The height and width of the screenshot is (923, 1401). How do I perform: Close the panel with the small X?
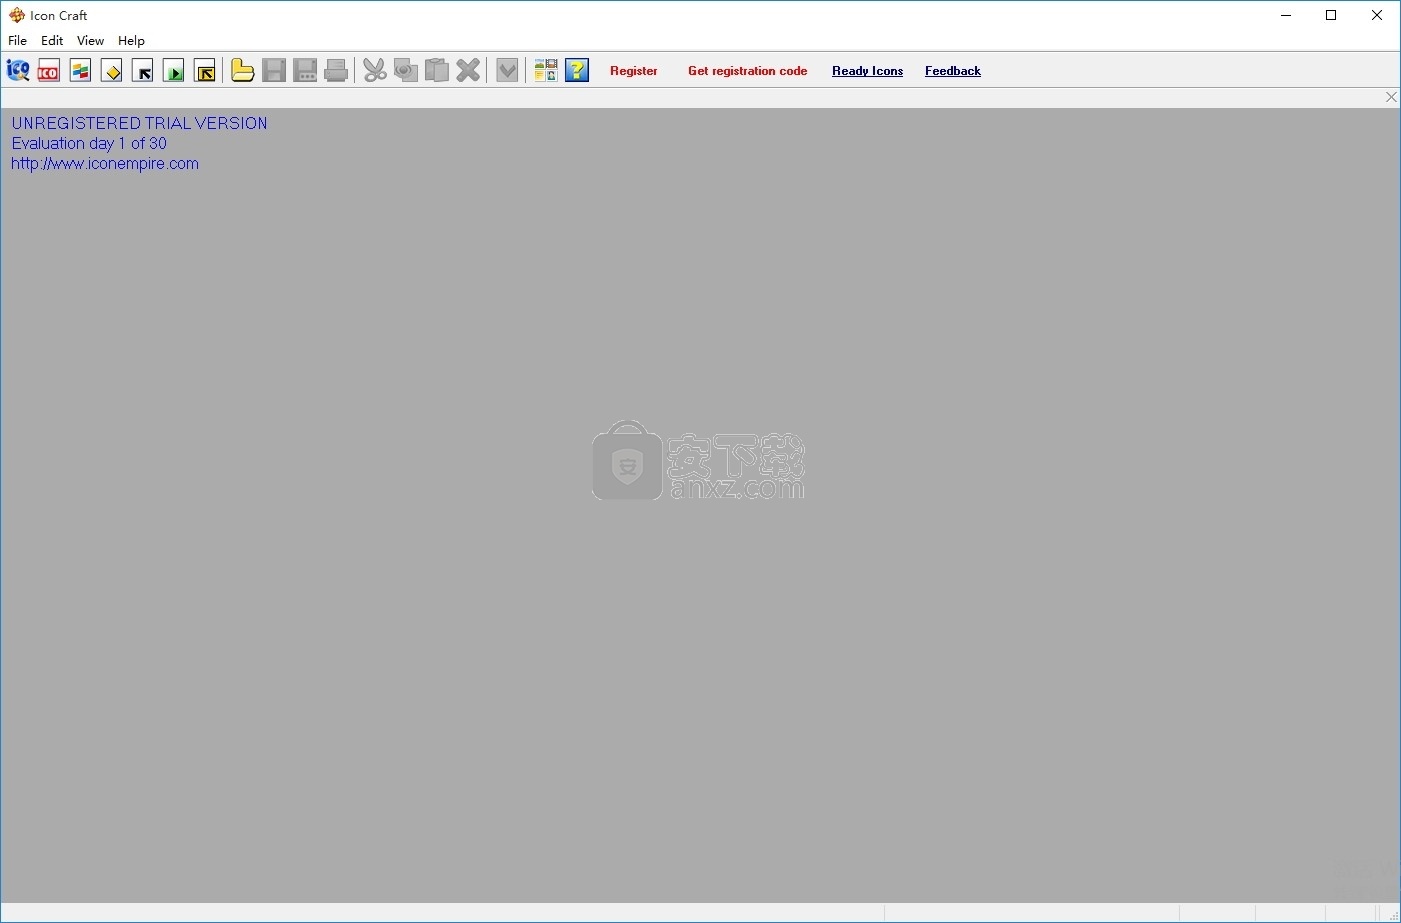pos(1391,97)
